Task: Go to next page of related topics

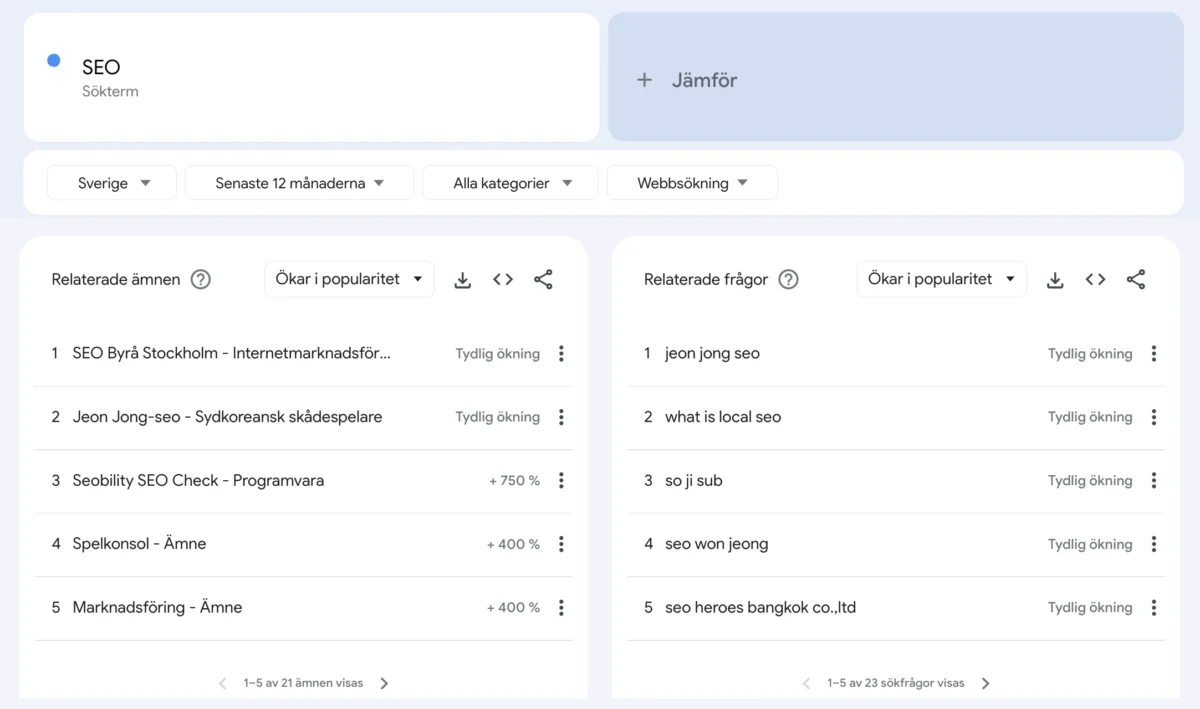Action: 384,684
